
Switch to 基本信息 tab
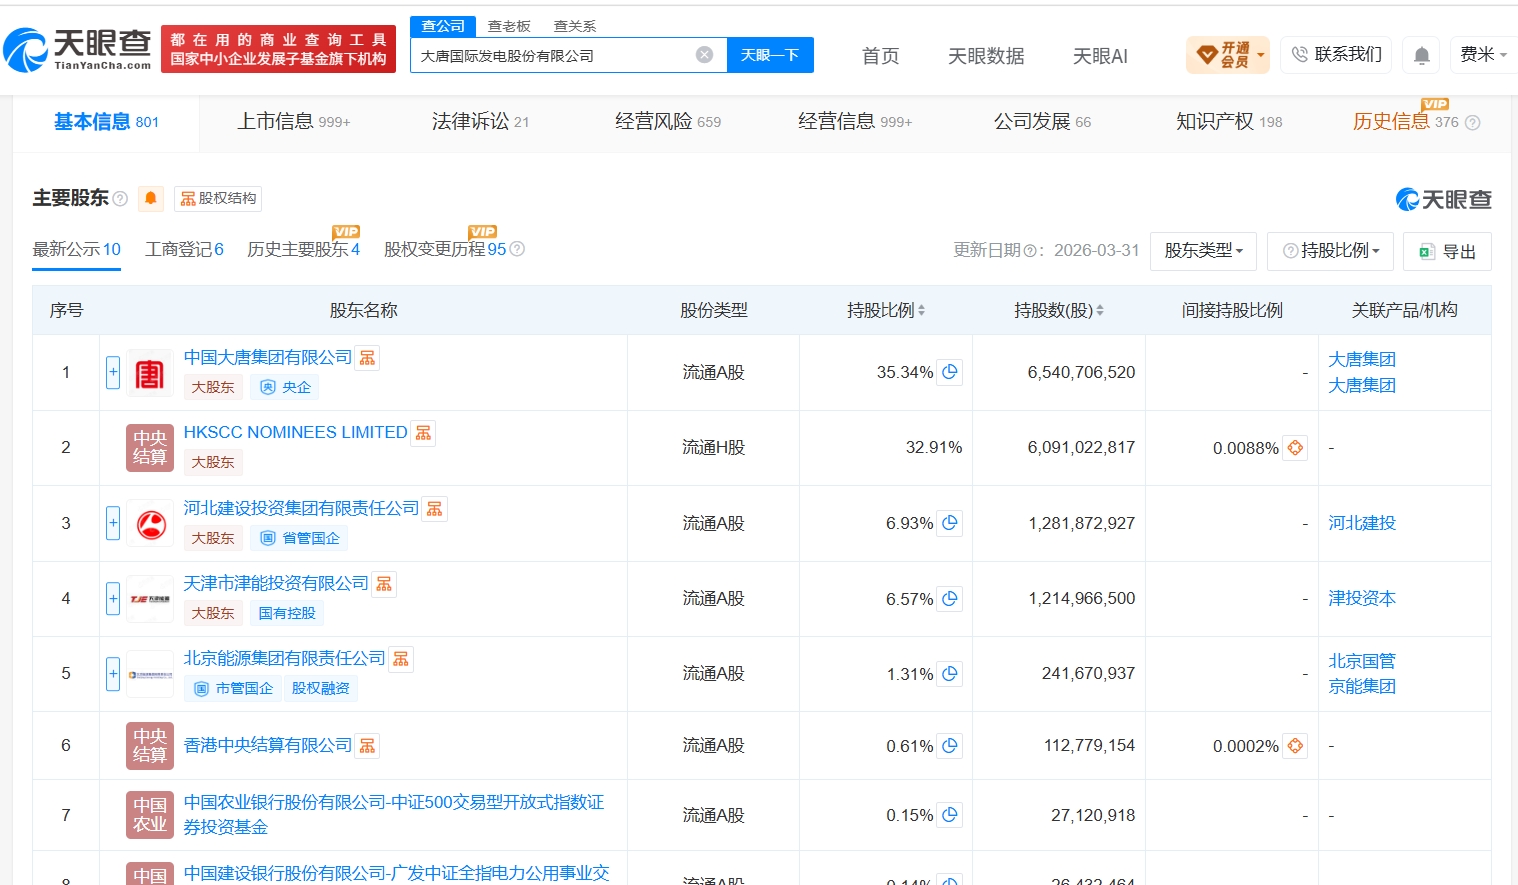106,122
